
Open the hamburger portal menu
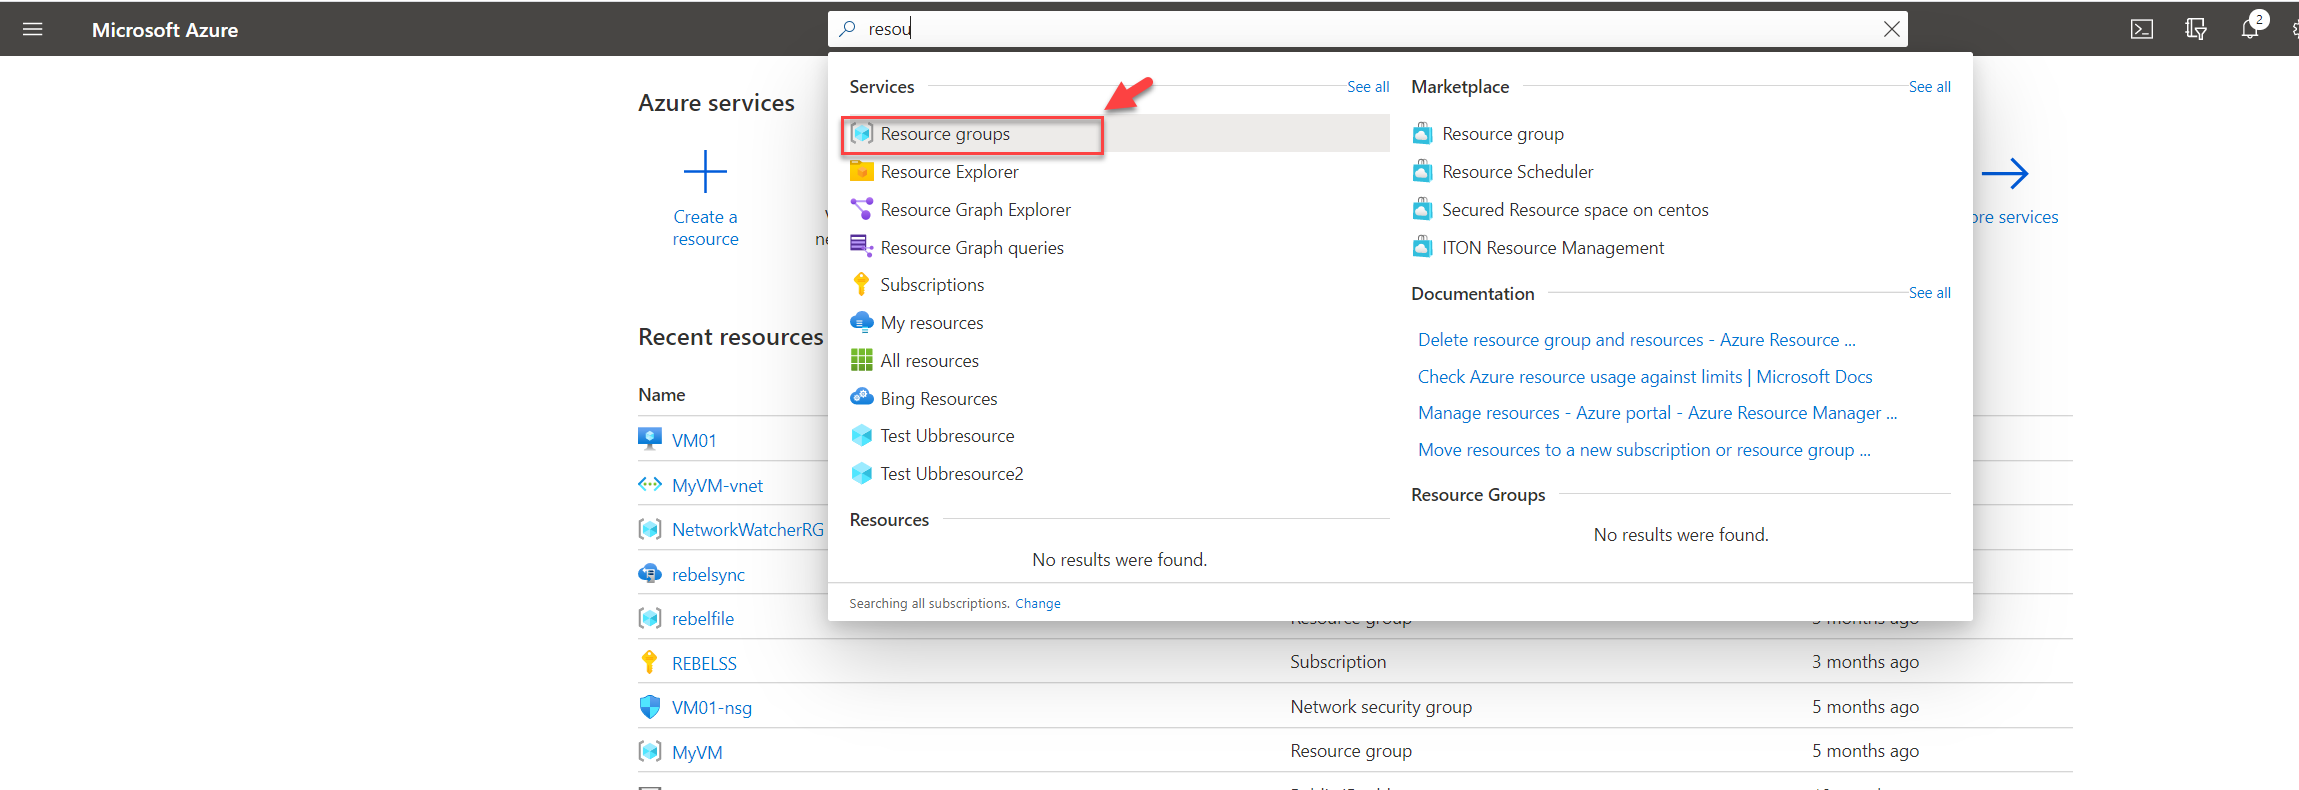(32, 29)
